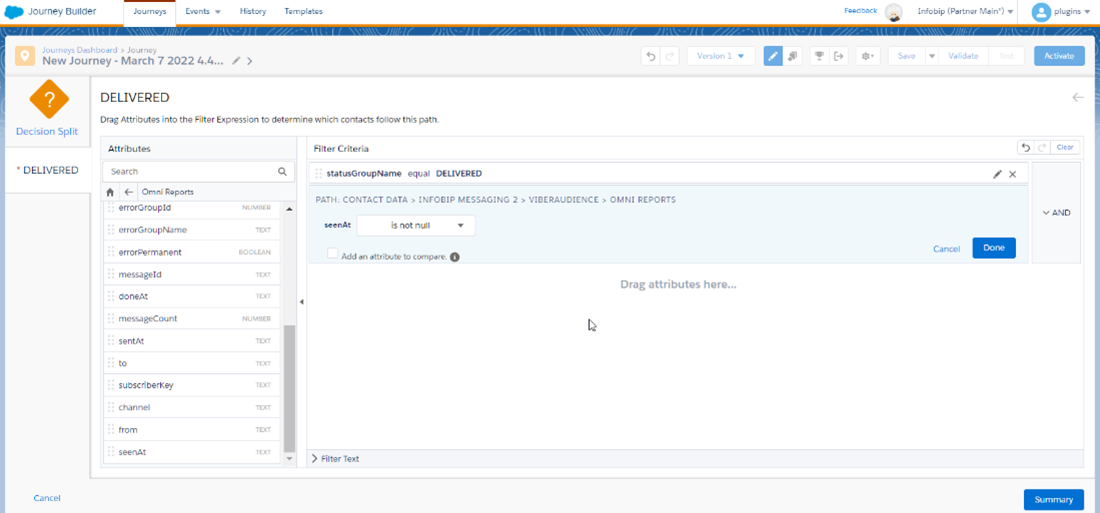The image size is (1100, 513).
Task: Click the Done button
Action: (x=993, y=248)
